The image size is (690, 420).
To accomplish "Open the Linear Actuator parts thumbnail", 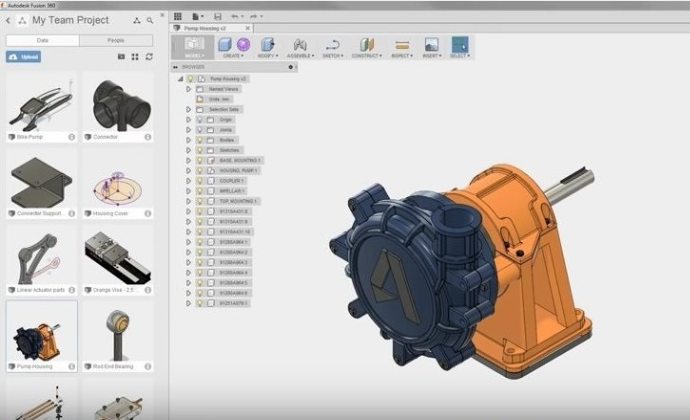I will click(x=42, y=258).
